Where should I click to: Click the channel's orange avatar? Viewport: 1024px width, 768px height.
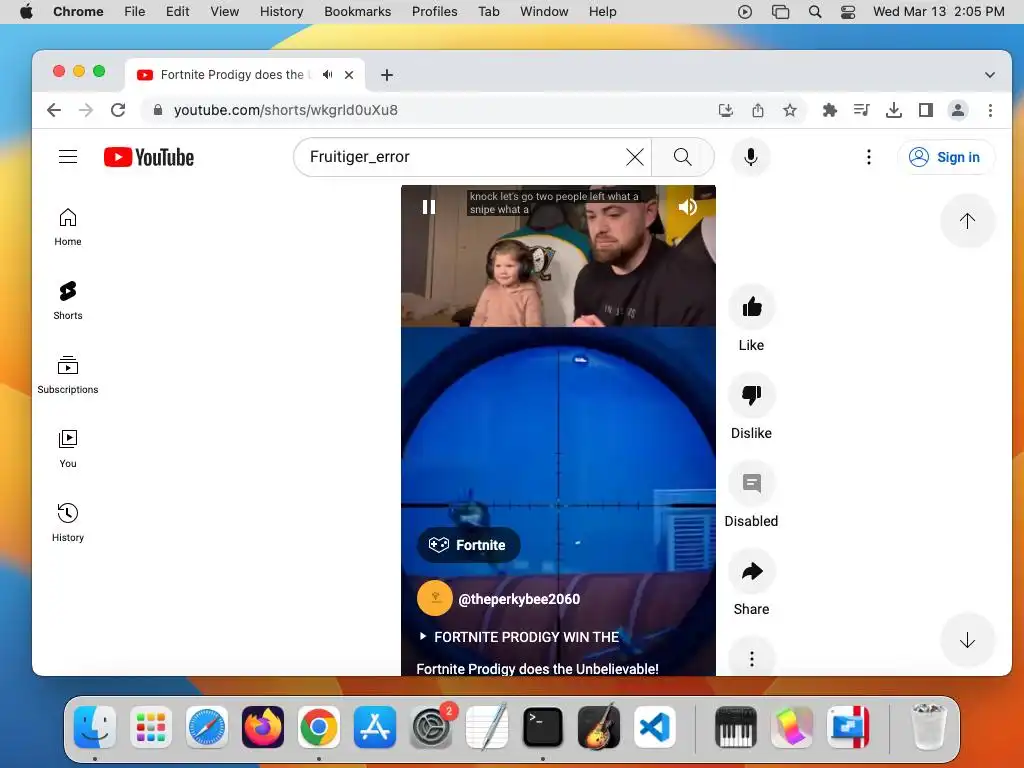pyautogui.click(x=435, y=598)
